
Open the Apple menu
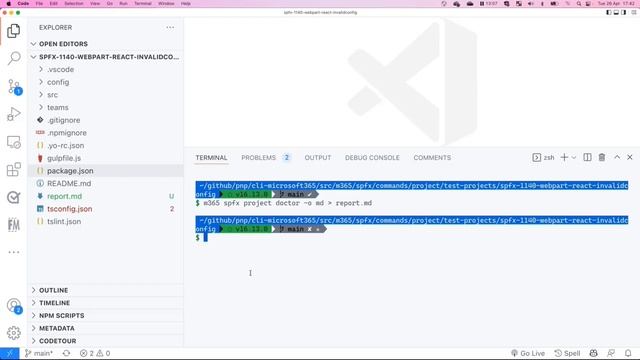click(x=9, y=3)
